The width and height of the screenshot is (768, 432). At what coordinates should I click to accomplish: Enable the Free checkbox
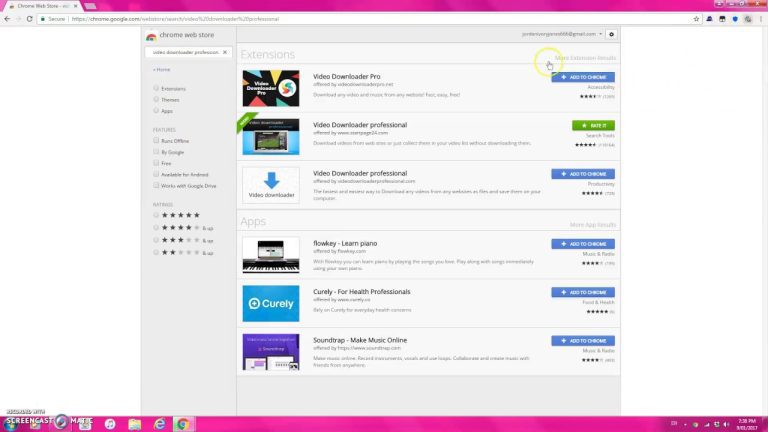pos(156,163)
